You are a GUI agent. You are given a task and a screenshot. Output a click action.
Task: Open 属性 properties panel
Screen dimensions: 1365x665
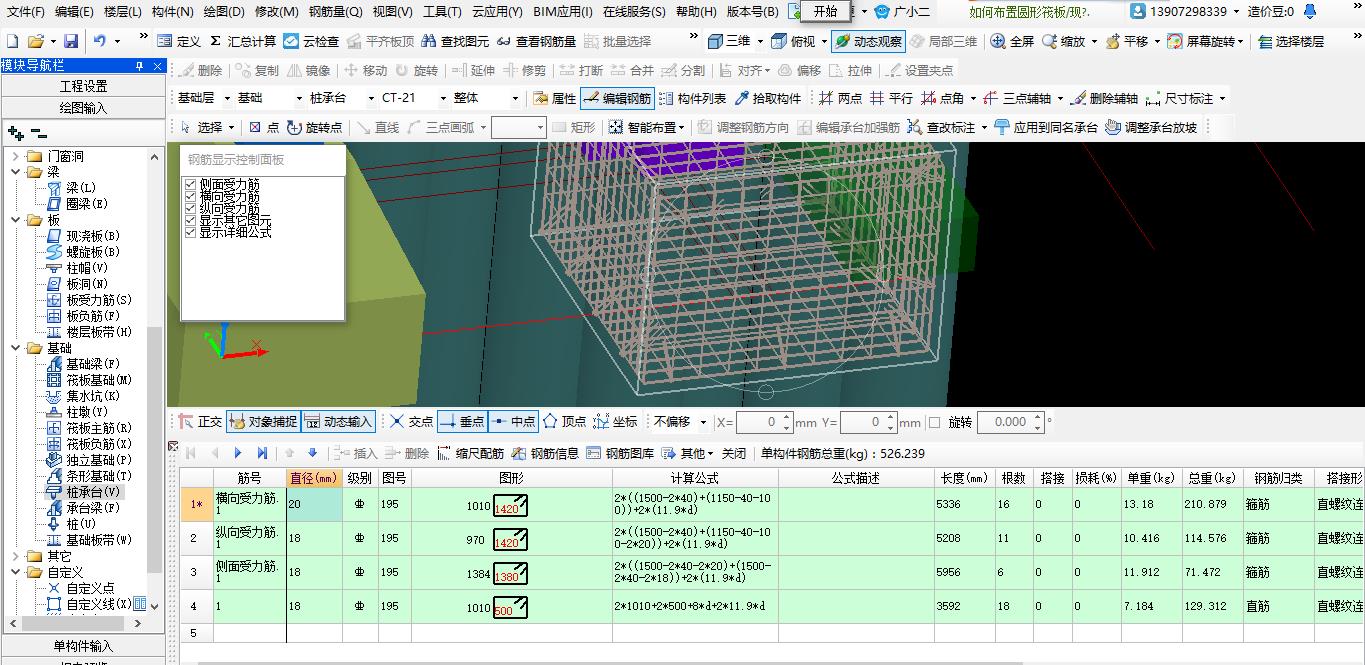click(x=554, y=98)
